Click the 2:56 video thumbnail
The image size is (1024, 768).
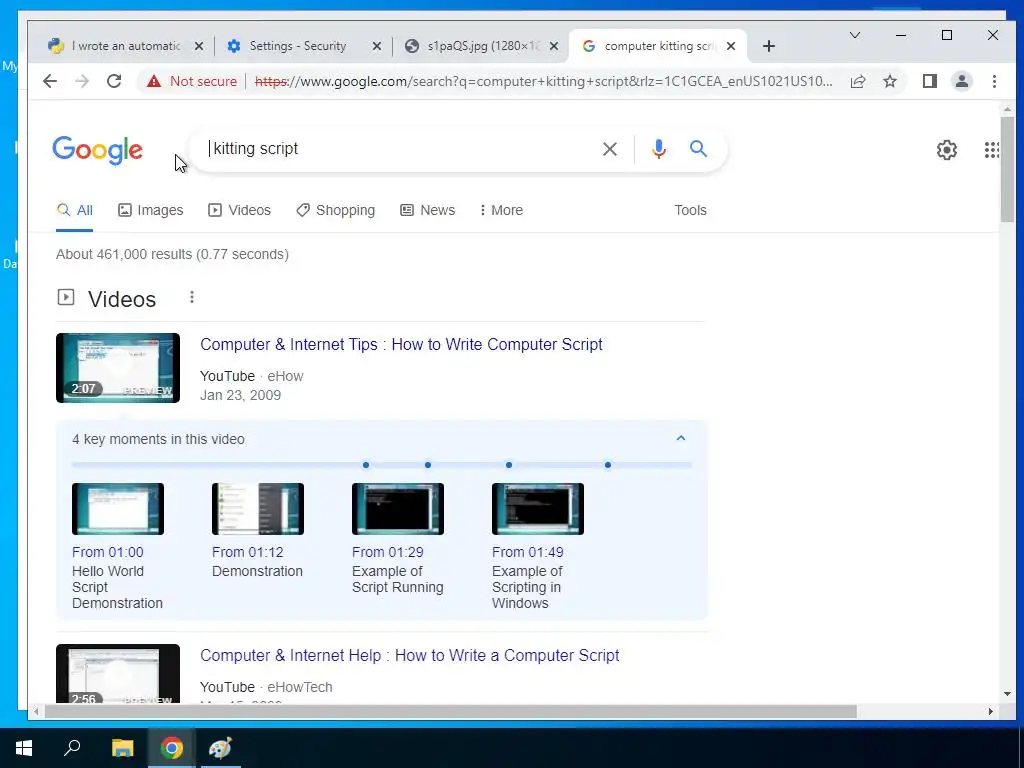pos(118,673)
